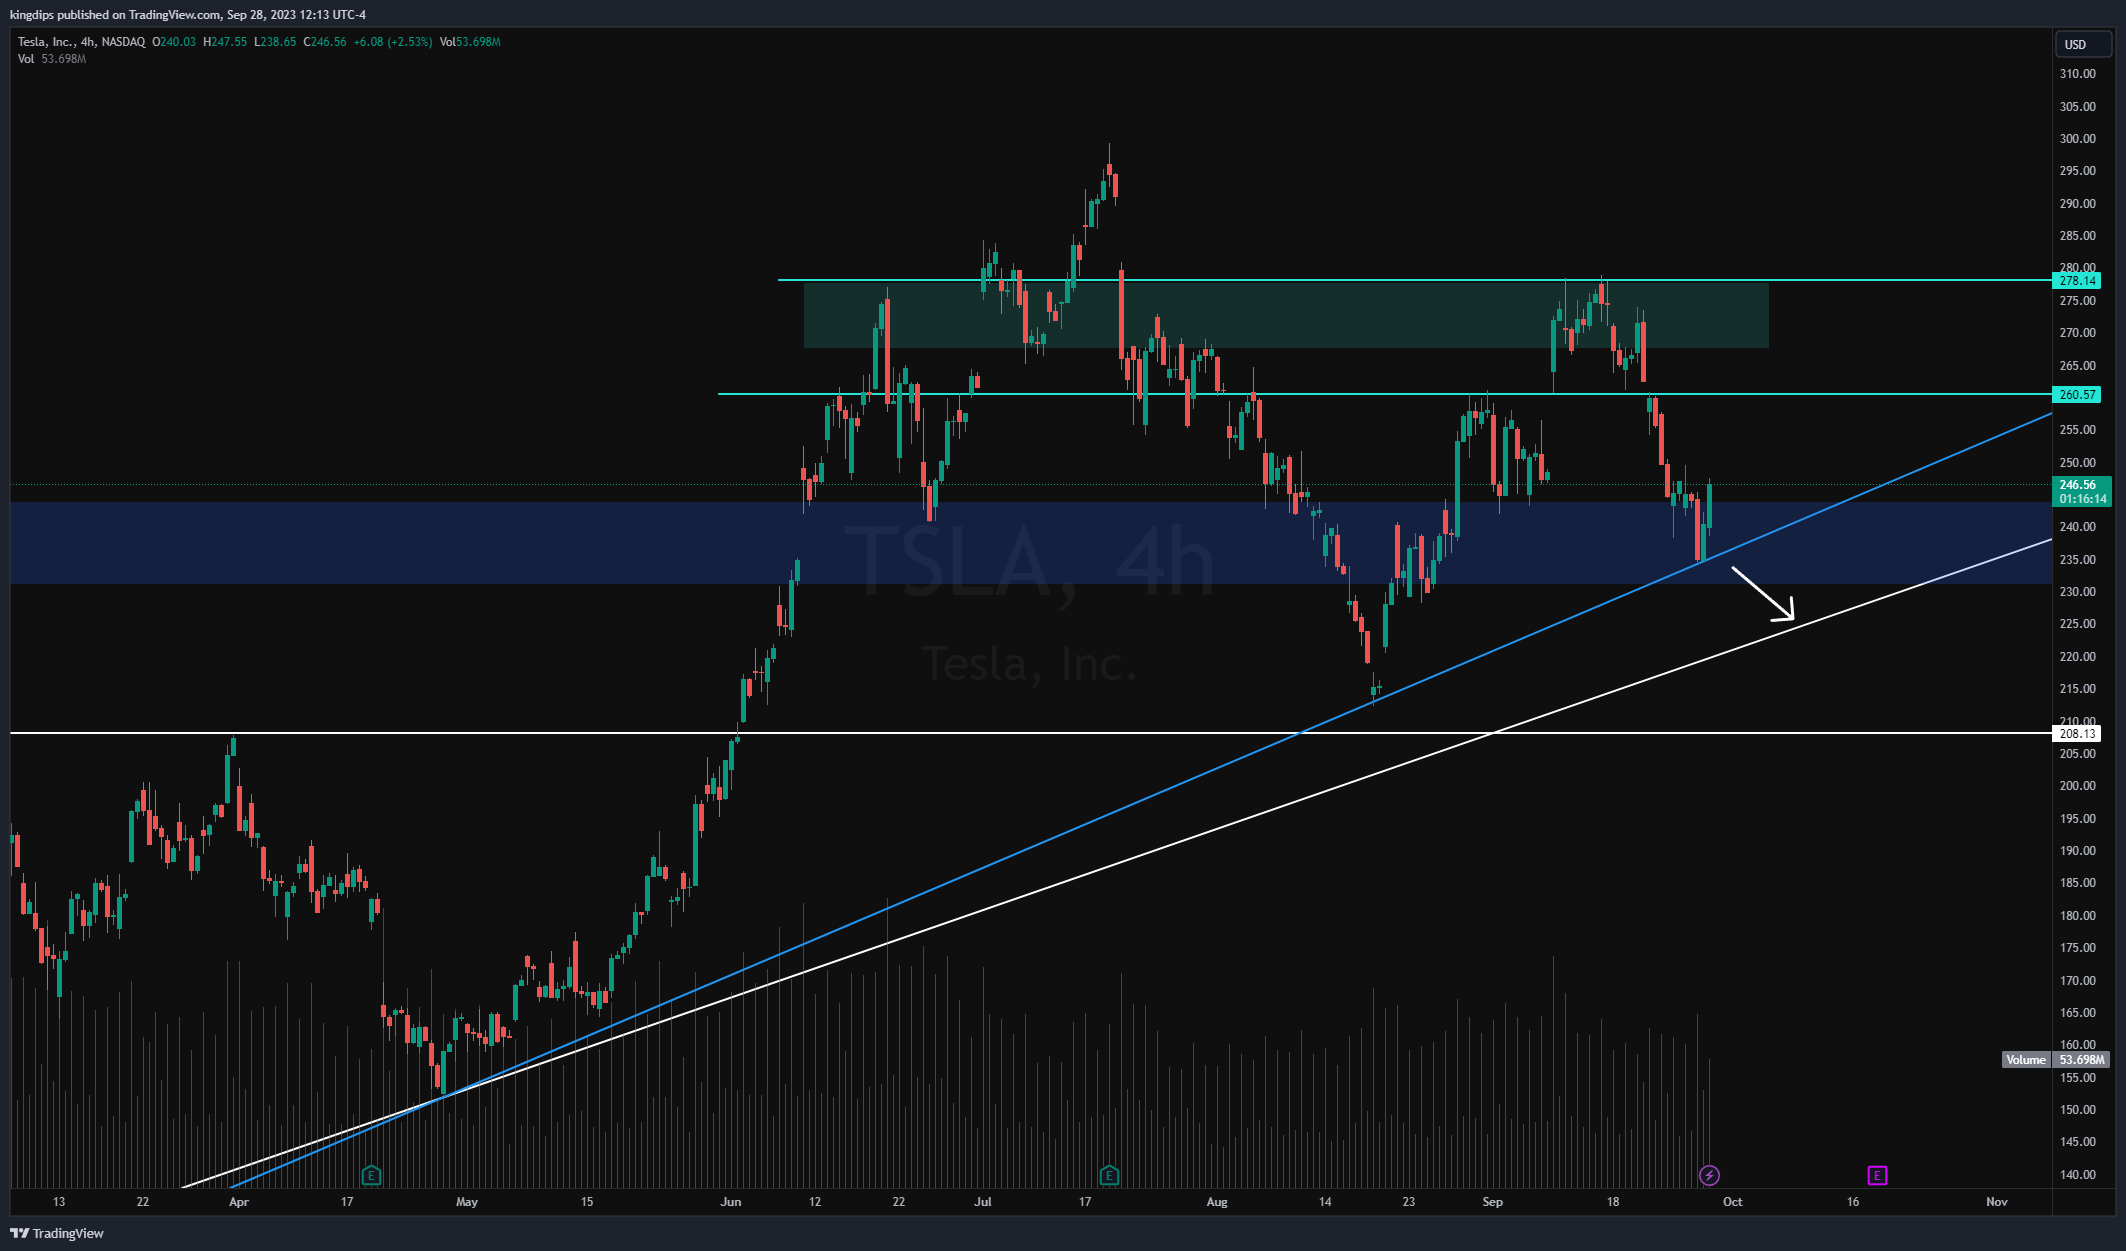Click the Oct date label on the time axis
Image resolution: width=2126 pixels, height=1251 pixels.
pyautogui.click(x=1733, y=1202)
